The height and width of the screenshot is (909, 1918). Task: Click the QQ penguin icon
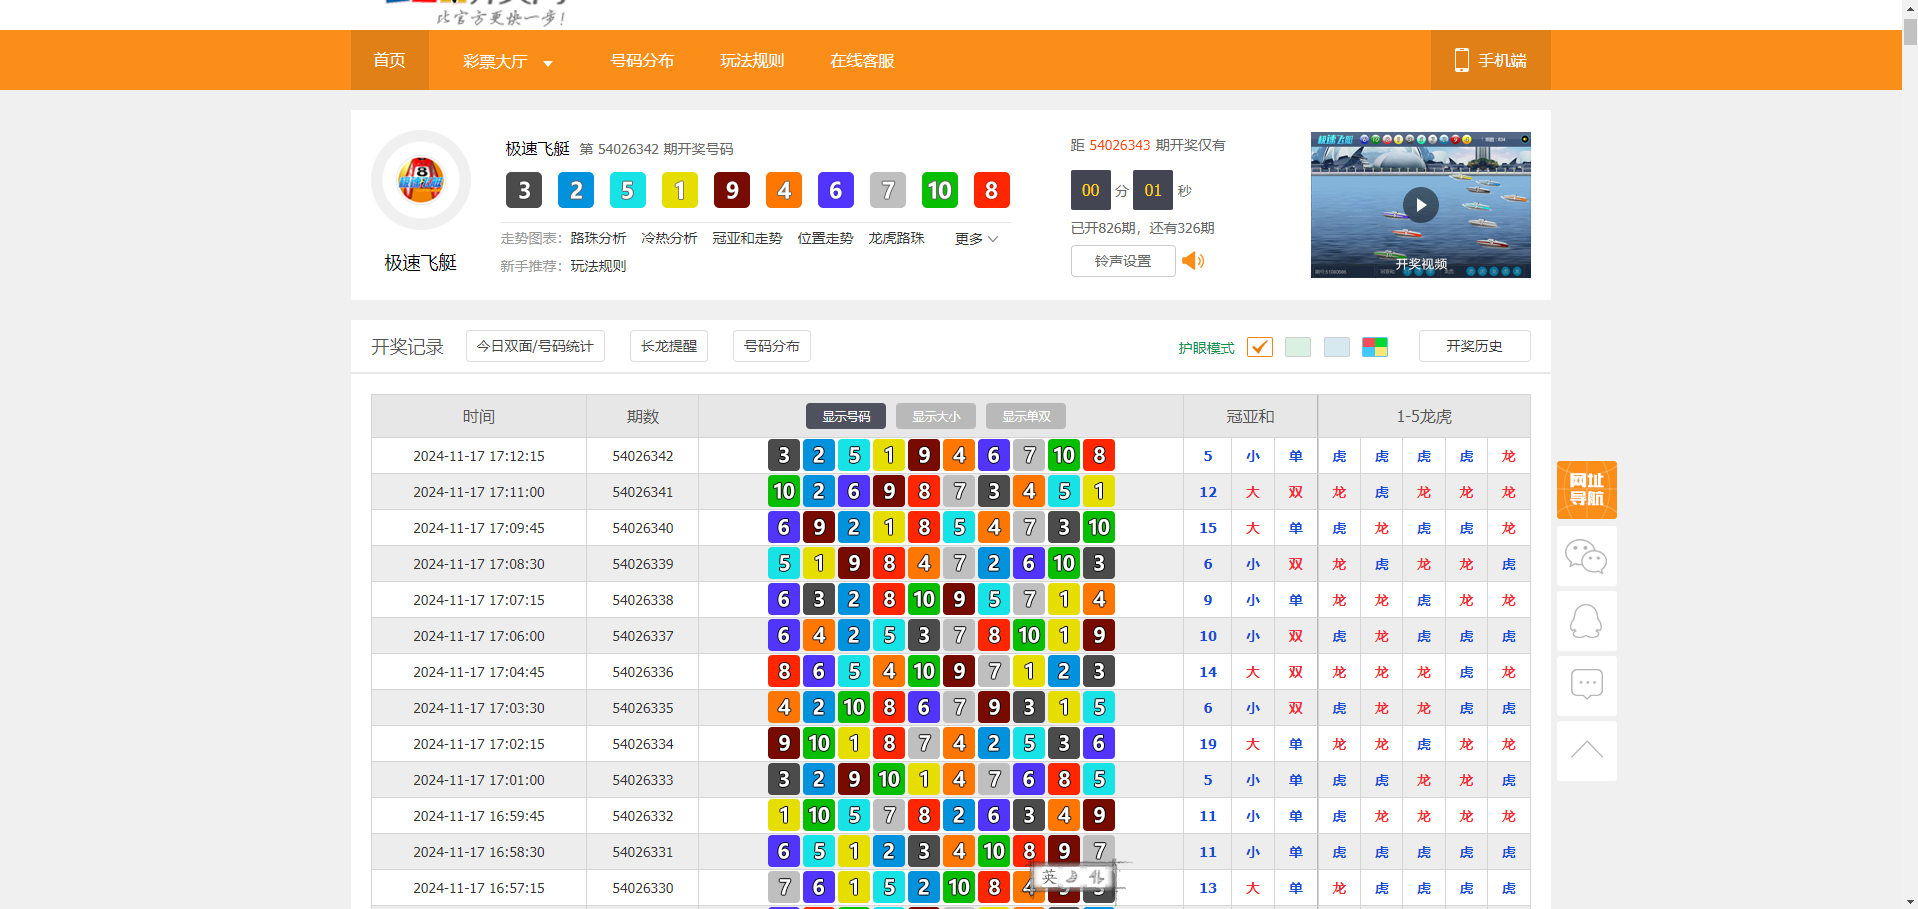coord(1586,621)
